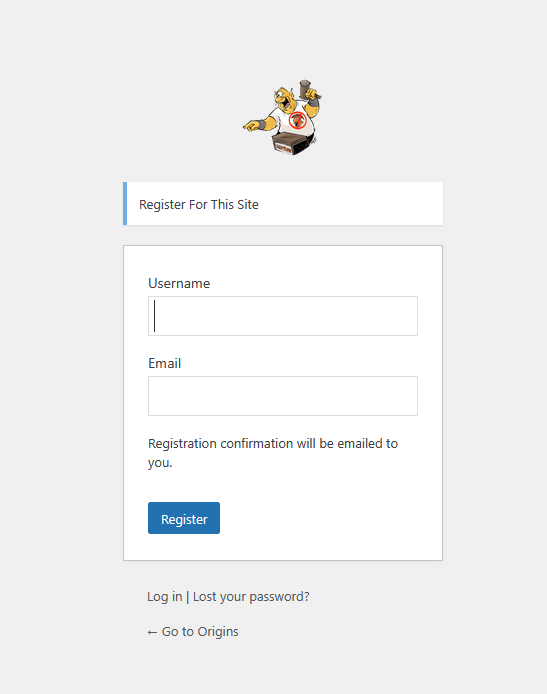Screen dimensions: 547x694
Task: Click the separator between Log in and Lost password
Action: (x=188, y=597)
